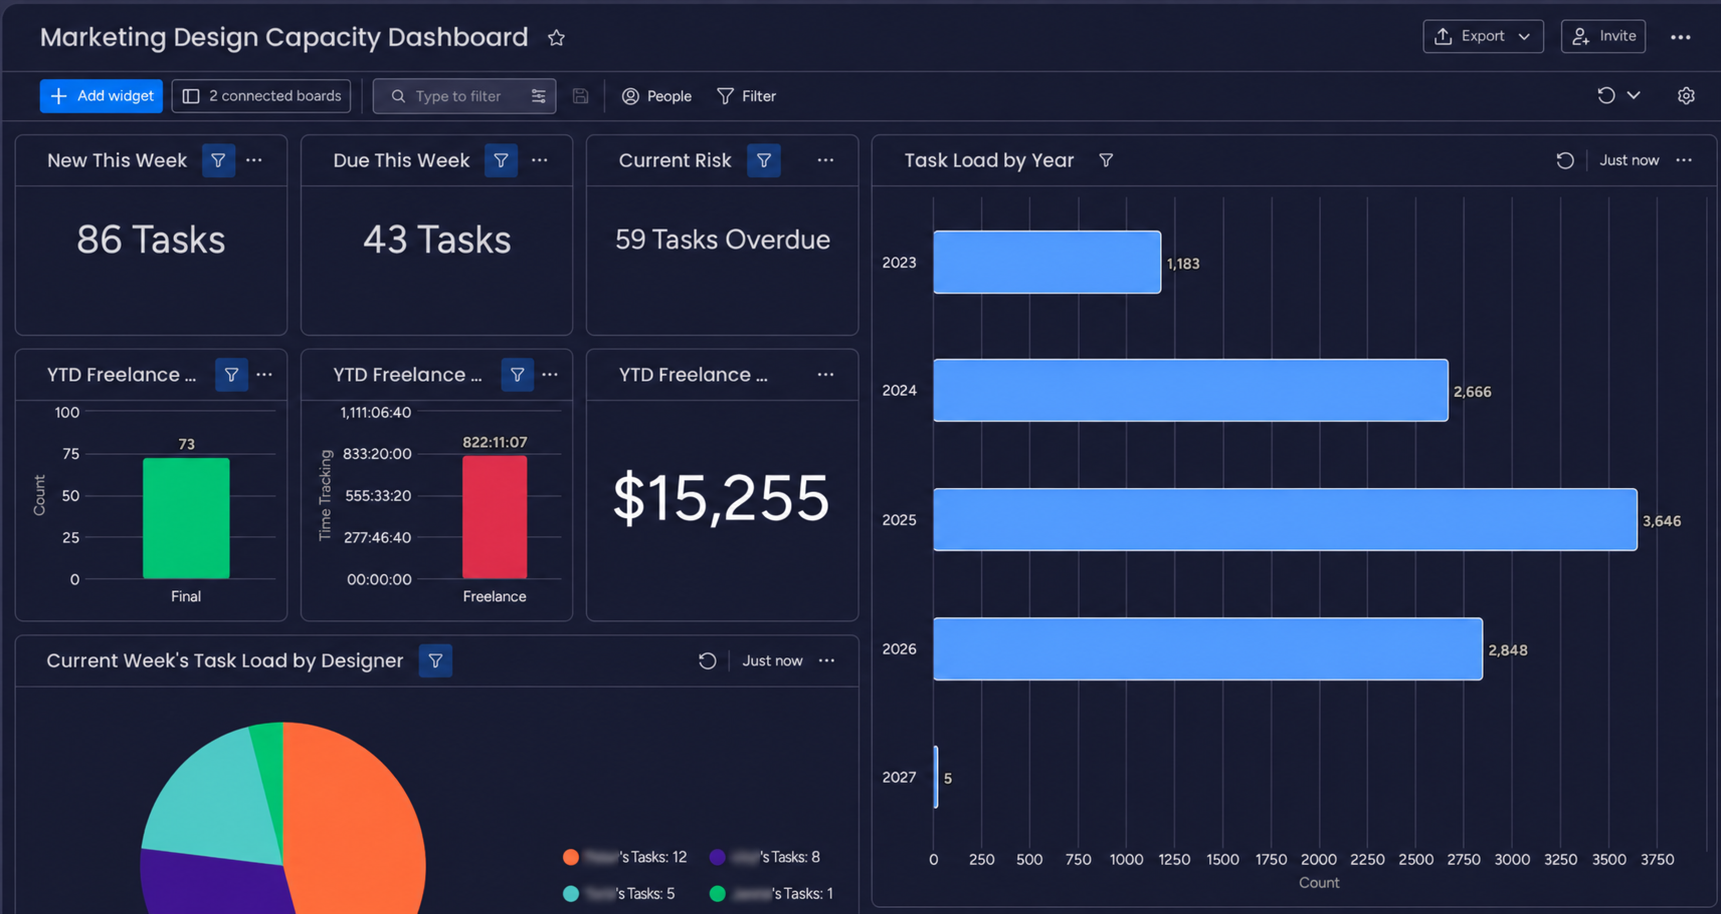This screenshot has width=1721, height=914.
Task: Invite people to the dashboard
Action: [x=1603, y=36]
